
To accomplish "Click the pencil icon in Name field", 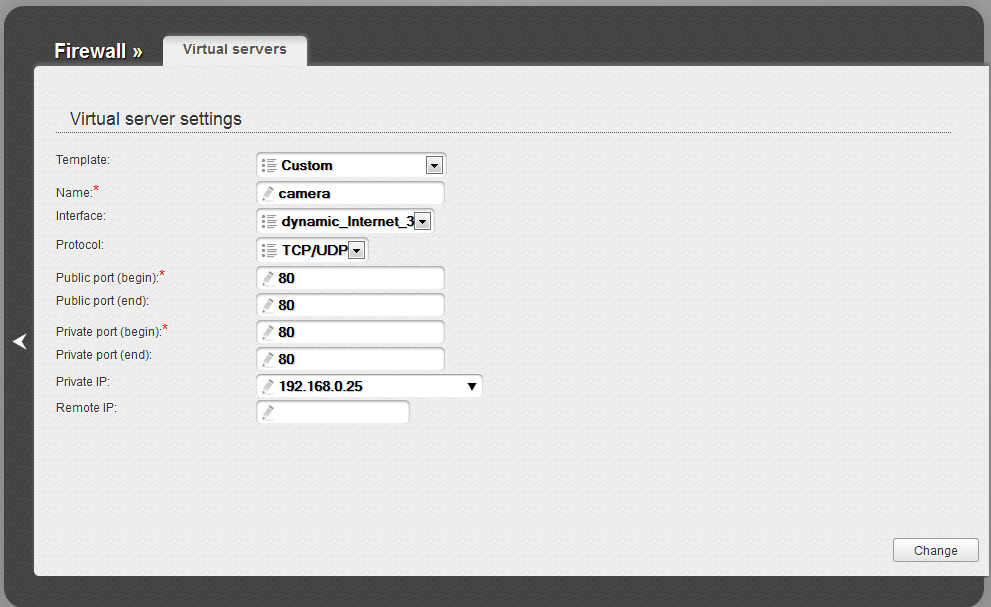I will click(x=268, y=193).
